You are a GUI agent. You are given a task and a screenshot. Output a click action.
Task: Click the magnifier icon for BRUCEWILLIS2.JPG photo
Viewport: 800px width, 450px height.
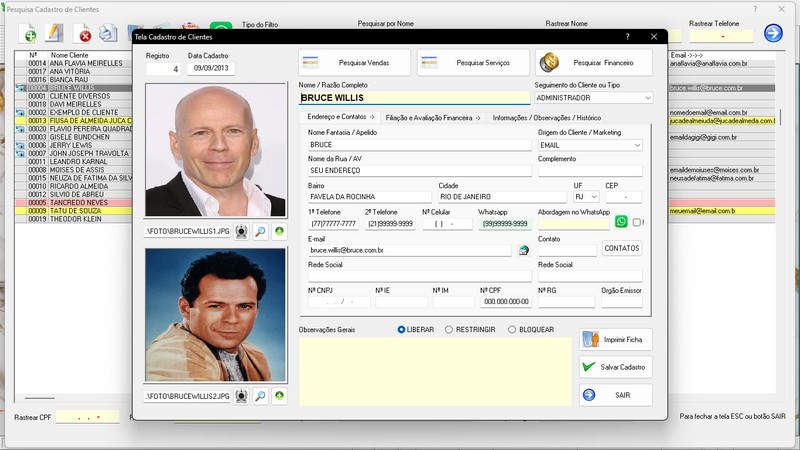[x=260, y=397]
